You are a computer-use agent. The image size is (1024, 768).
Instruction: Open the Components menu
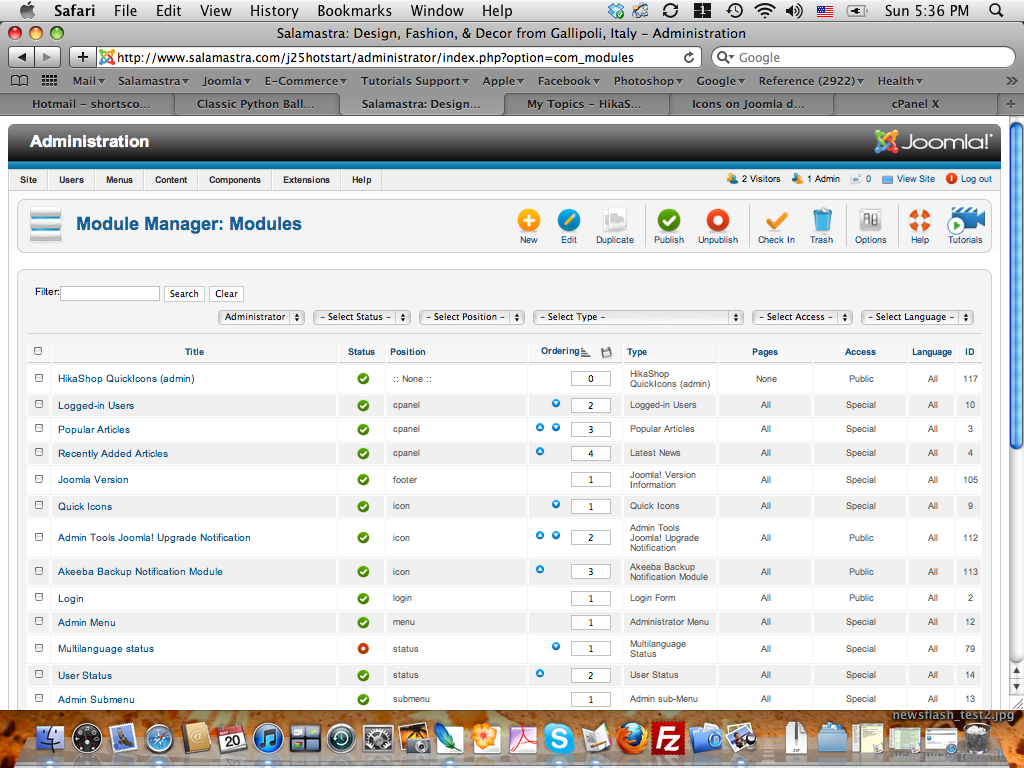pyautogui.click(x=234, y=180)
